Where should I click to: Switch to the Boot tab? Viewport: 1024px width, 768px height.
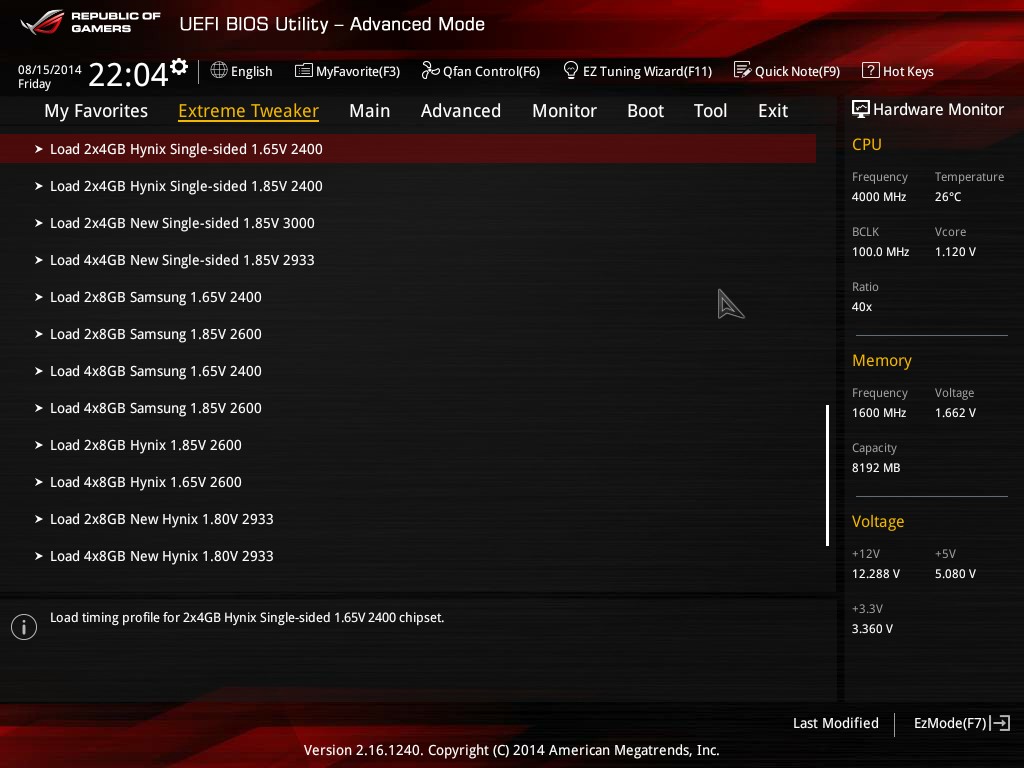[645, 111]
